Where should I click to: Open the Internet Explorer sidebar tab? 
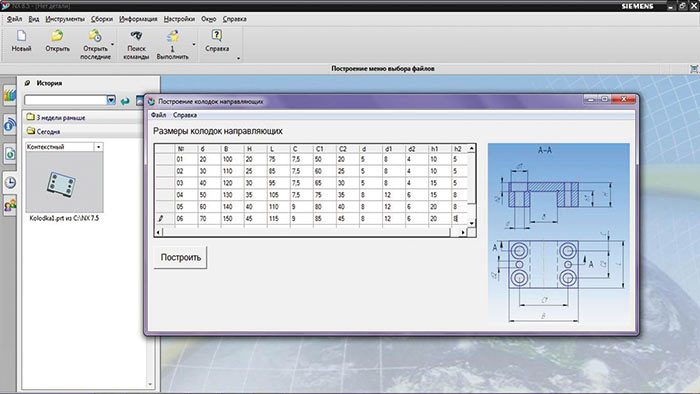pos(10,124)
